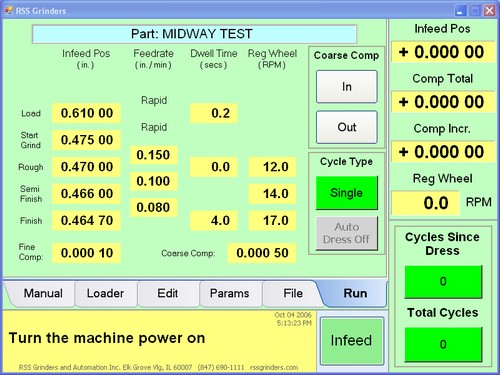The width and height of the screenshot is (500, 375).
Task: Select feedrate field 0.080
Action: 153,207
